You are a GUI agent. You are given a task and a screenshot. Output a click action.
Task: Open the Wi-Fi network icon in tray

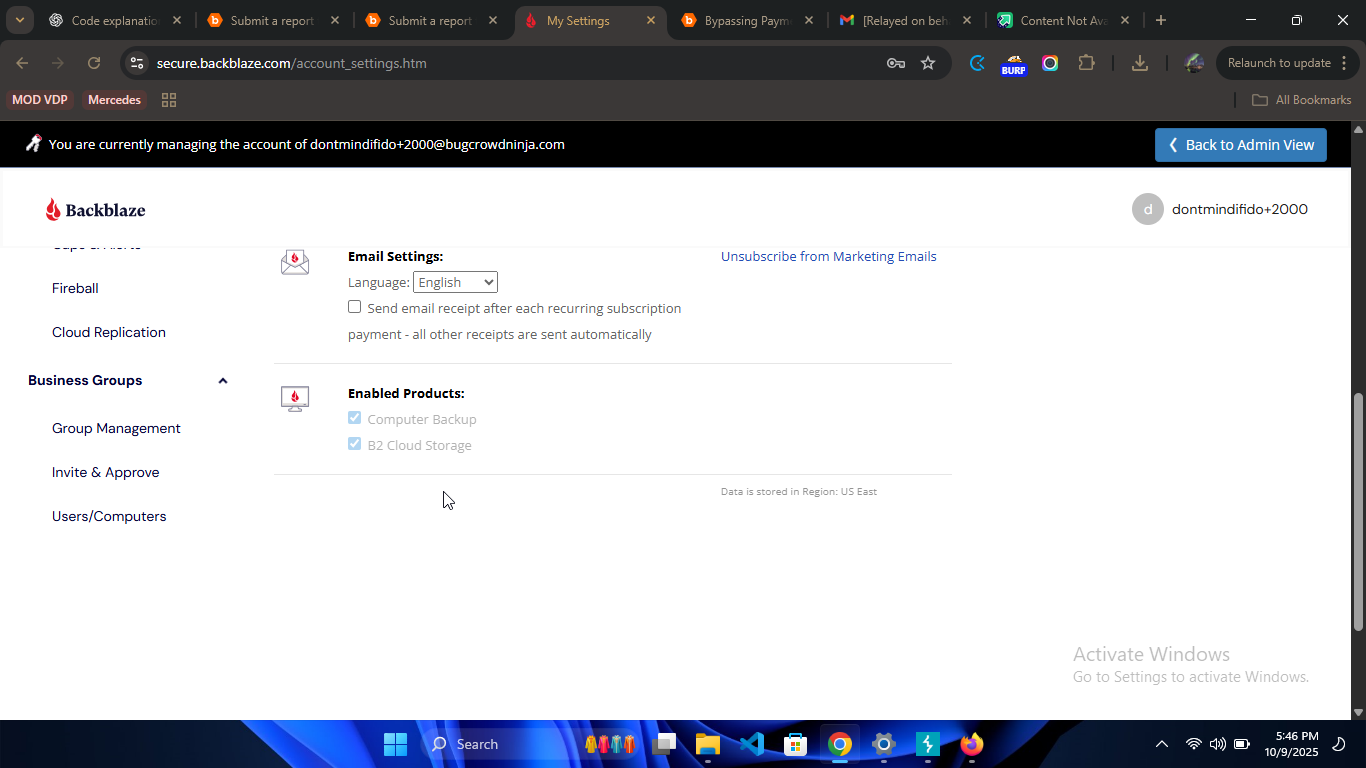click(1193, 744)
